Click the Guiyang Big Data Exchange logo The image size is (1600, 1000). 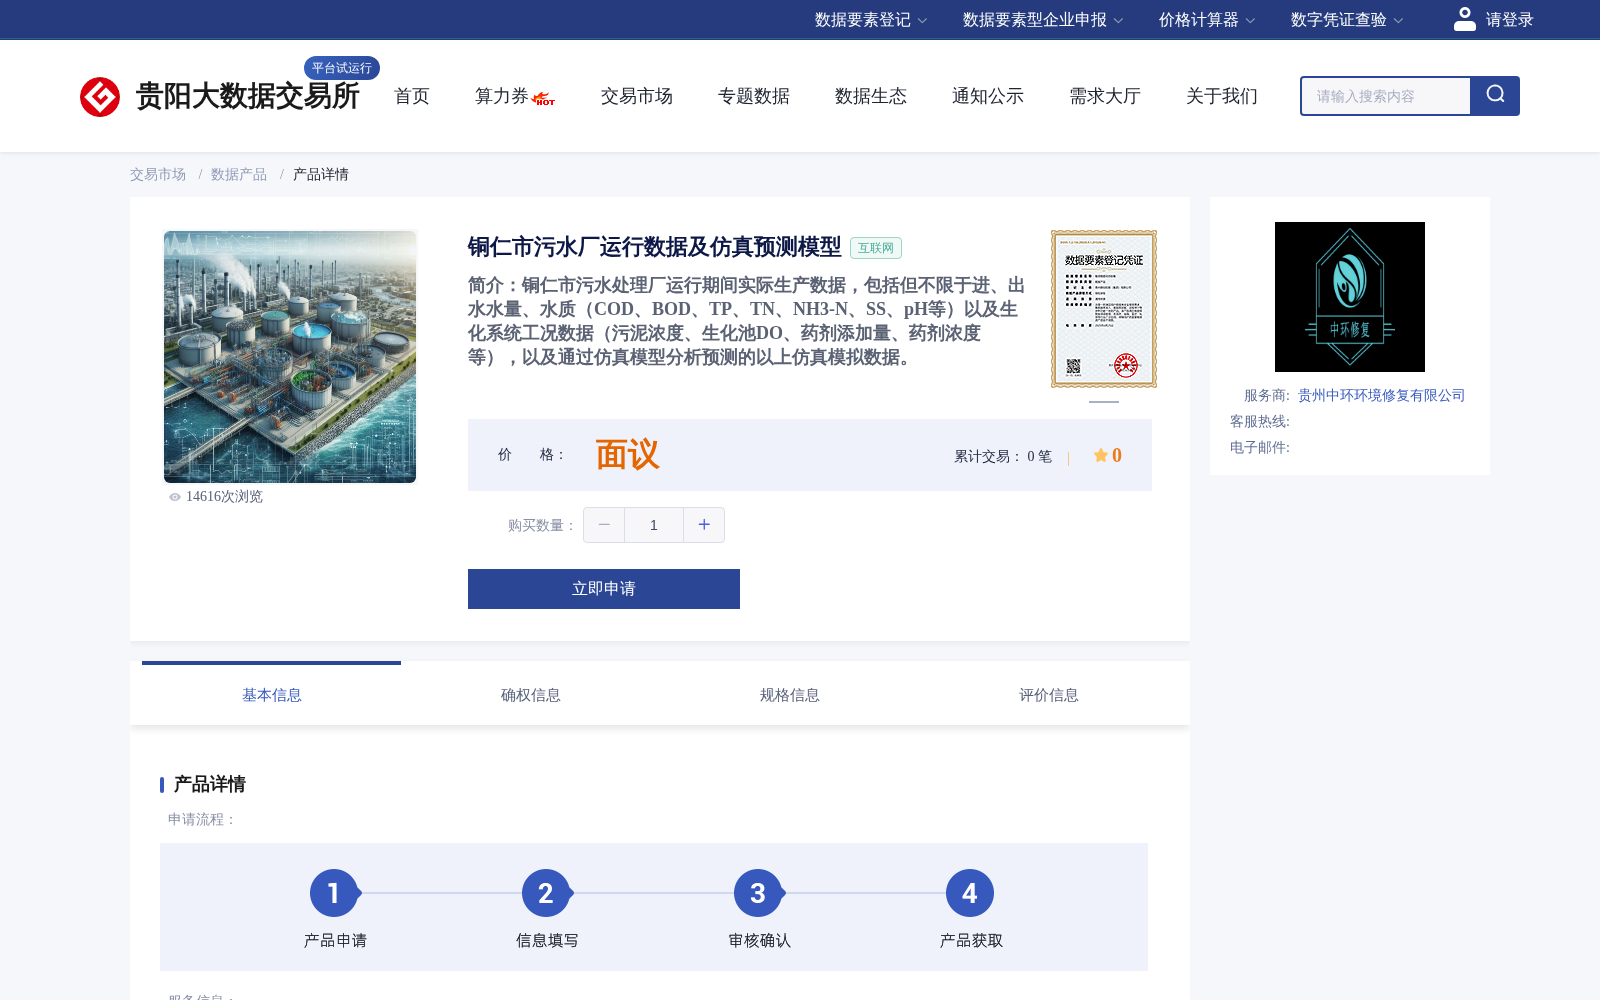220,96
